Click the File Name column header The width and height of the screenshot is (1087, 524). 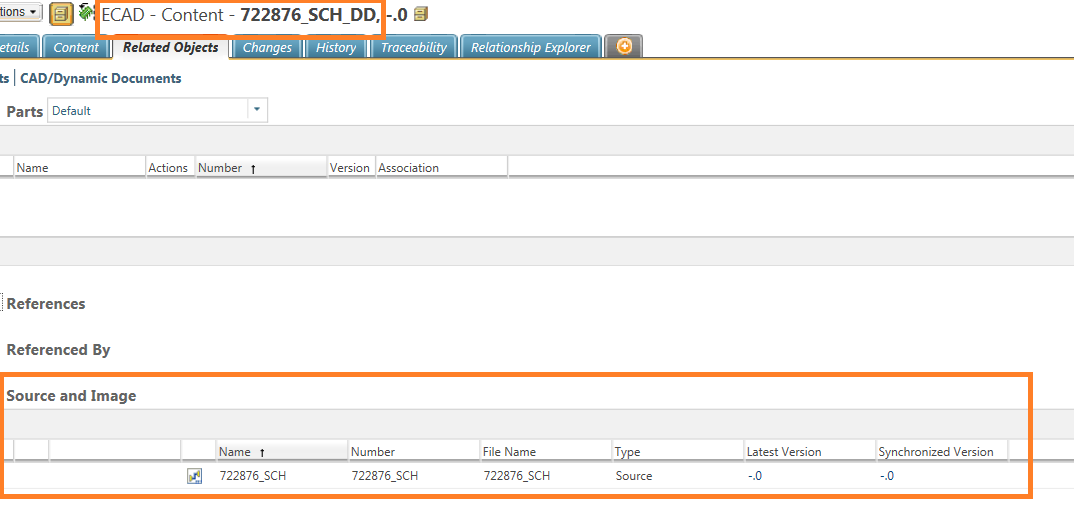point(546,451)
